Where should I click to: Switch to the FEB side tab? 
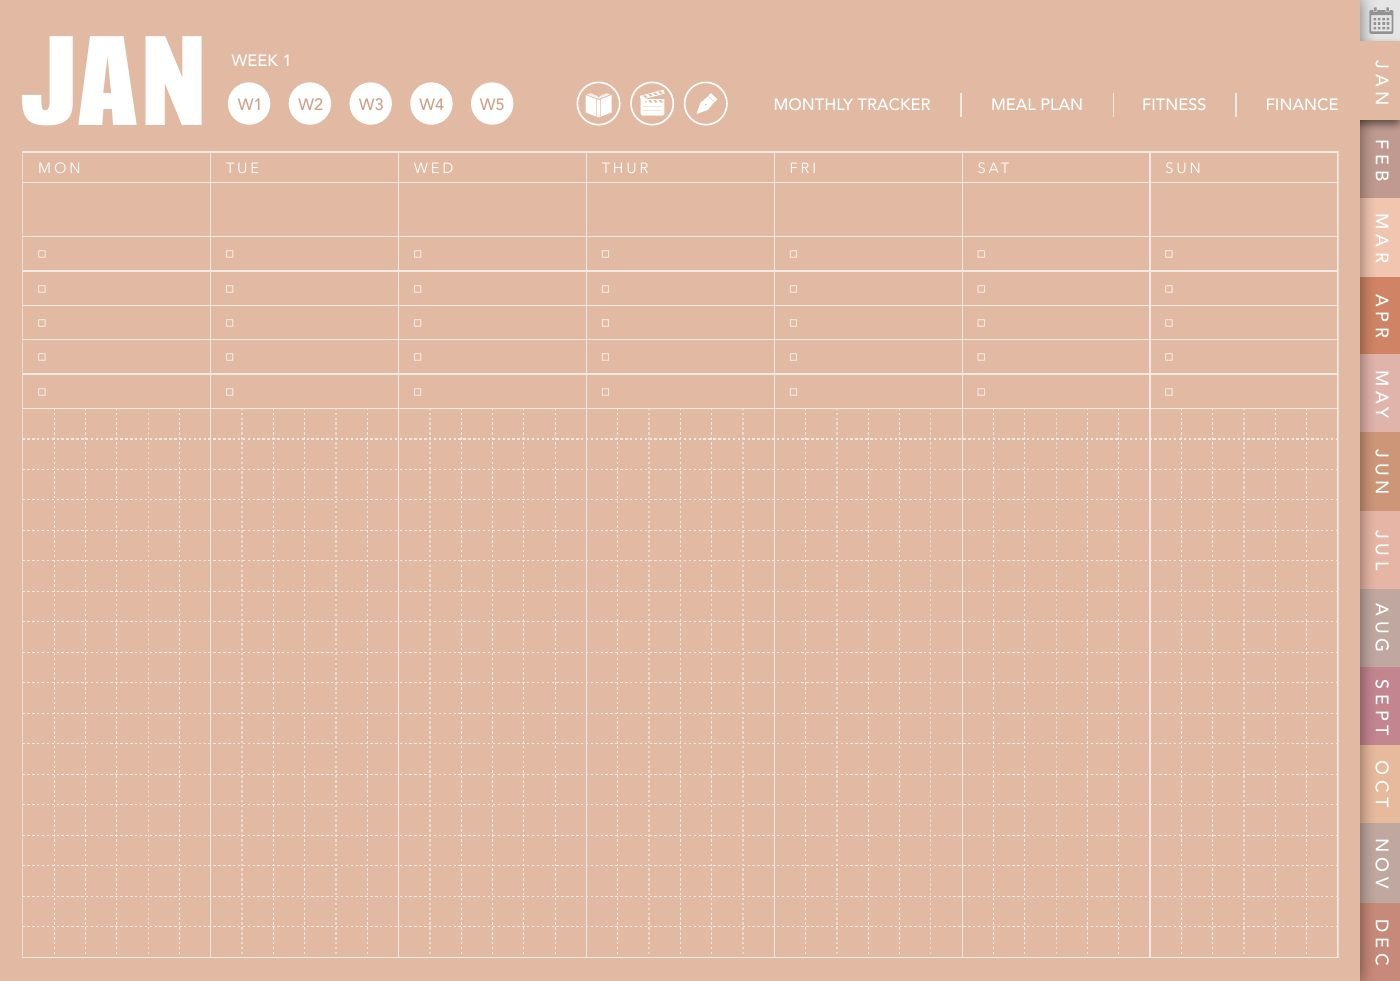[1381, 160]
